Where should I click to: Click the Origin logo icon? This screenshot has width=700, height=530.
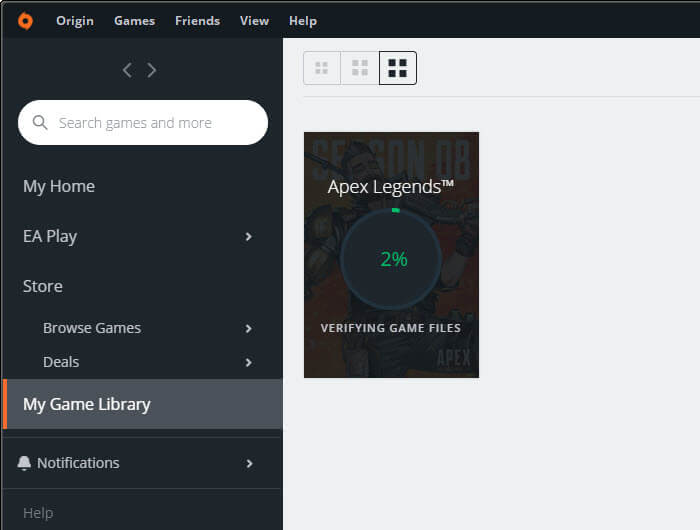(25, 21)
